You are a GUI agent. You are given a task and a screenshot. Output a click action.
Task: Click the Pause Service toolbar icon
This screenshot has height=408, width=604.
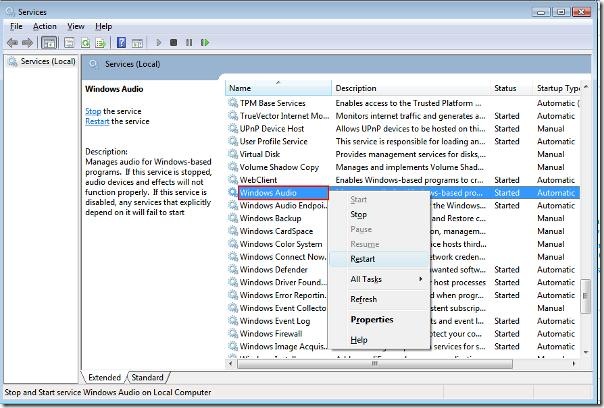189,42
